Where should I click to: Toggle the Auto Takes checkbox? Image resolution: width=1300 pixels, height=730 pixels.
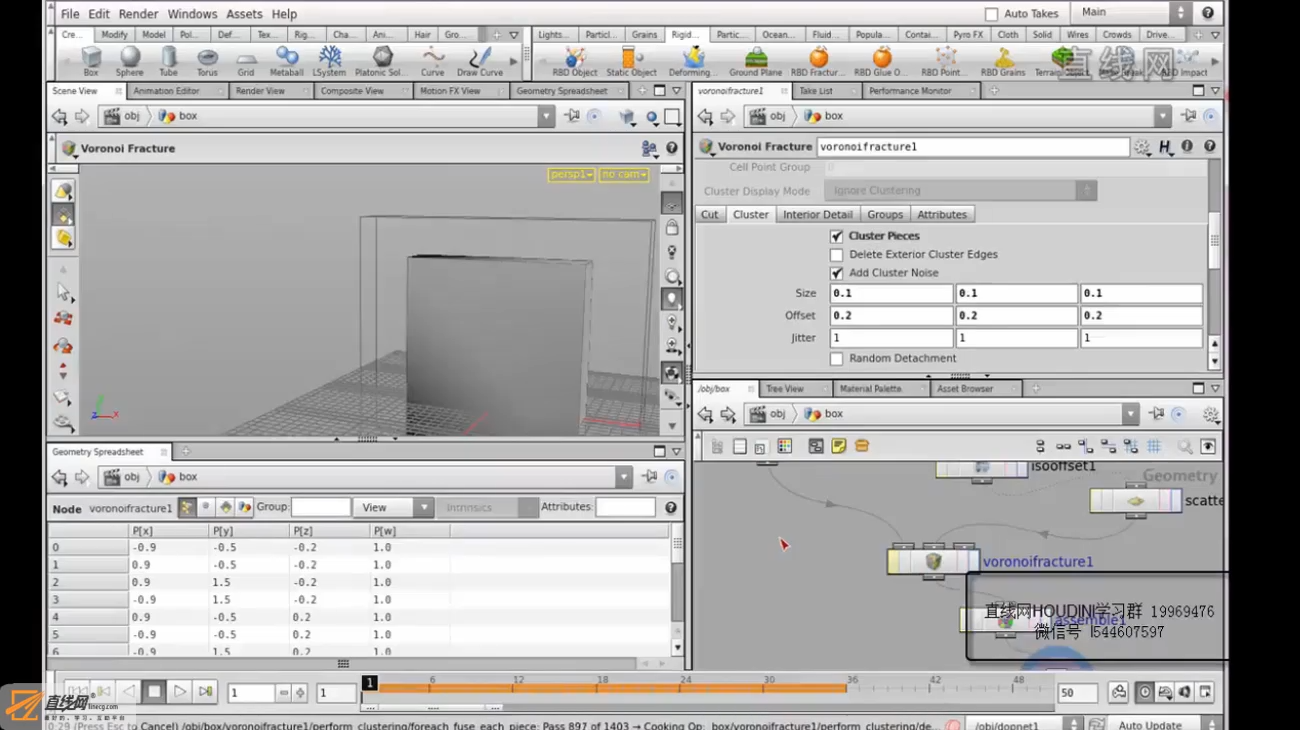(x=991, y=14)
